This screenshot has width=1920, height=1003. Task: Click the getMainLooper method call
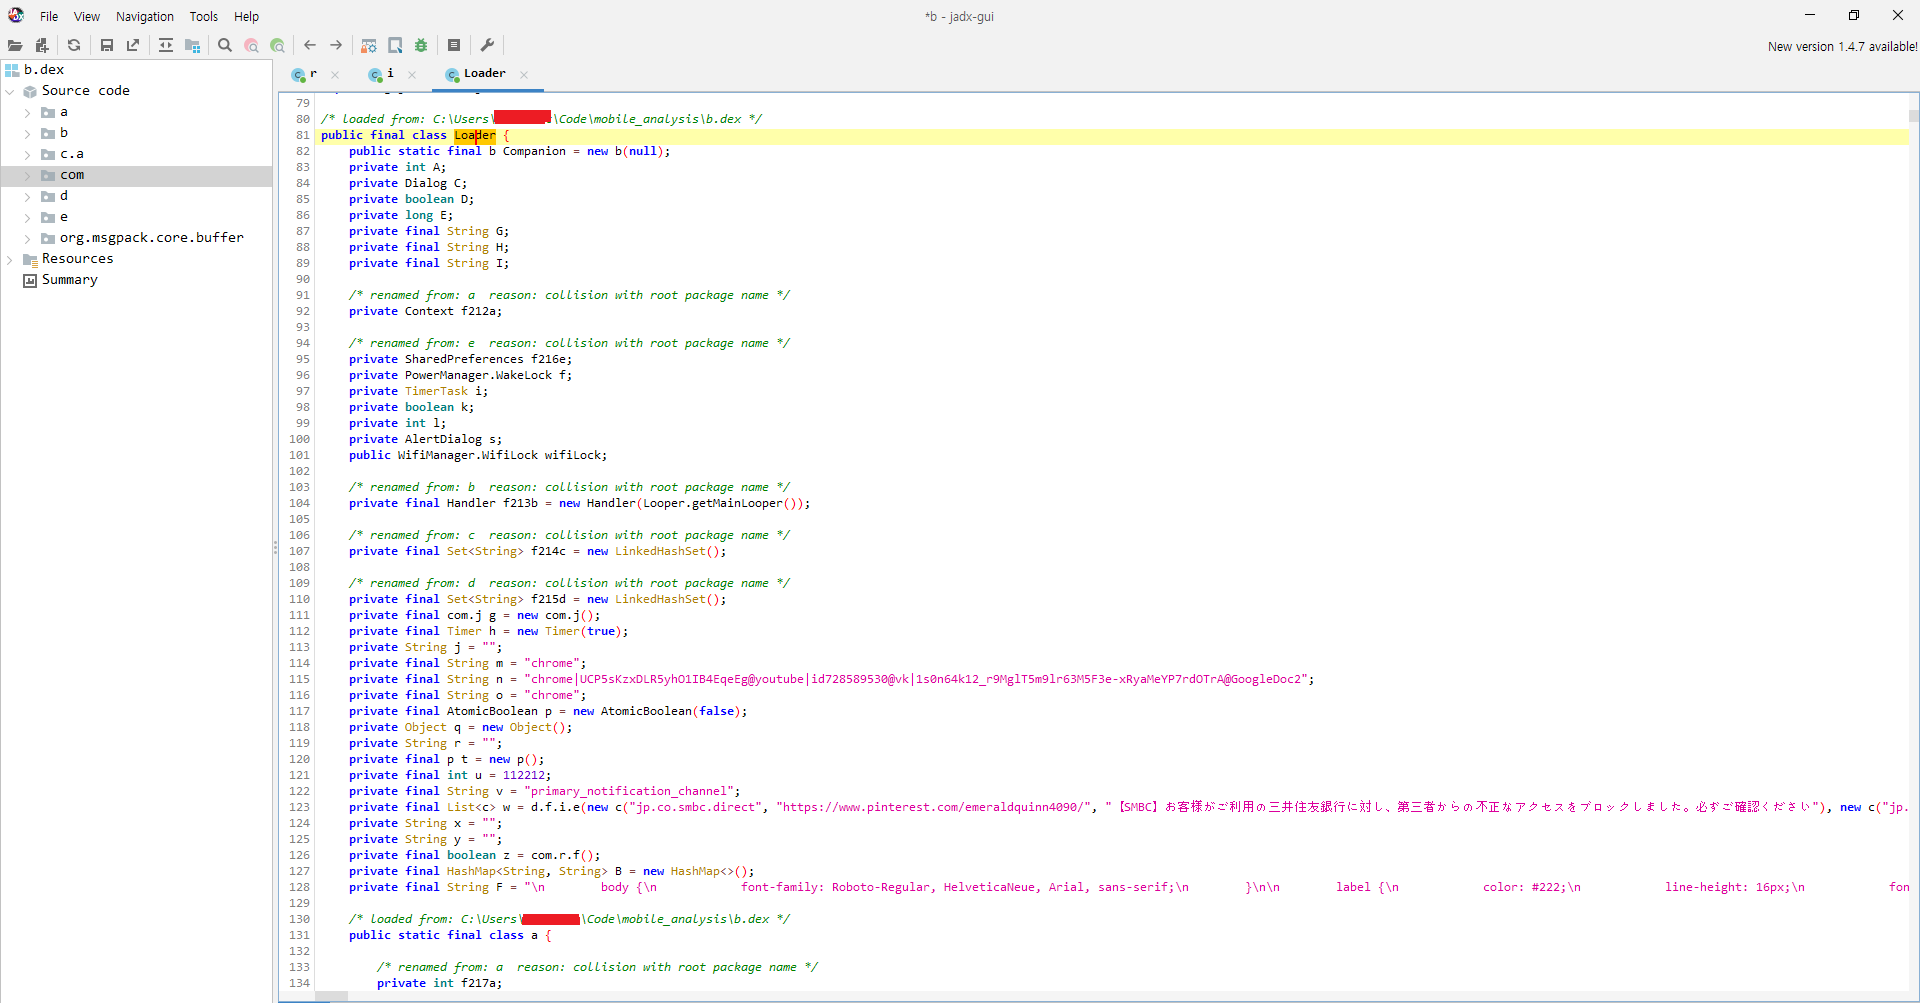[737, 503]
